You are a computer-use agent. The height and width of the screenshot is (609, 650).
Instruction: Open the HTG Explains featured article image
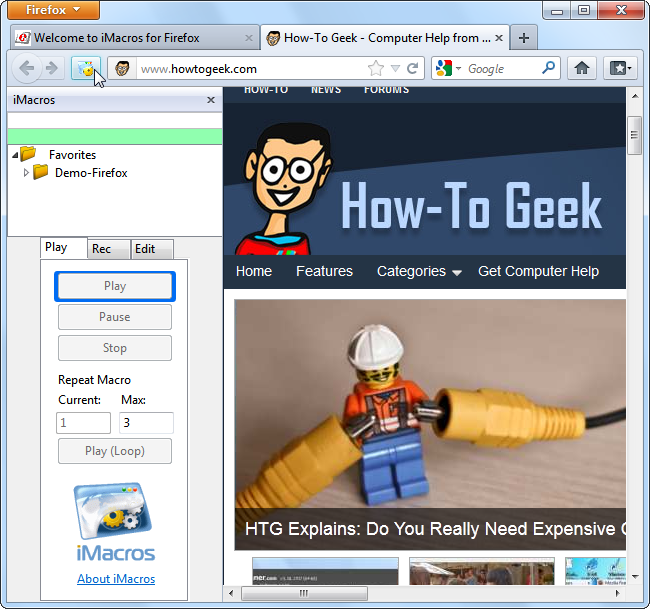[430, 403]
